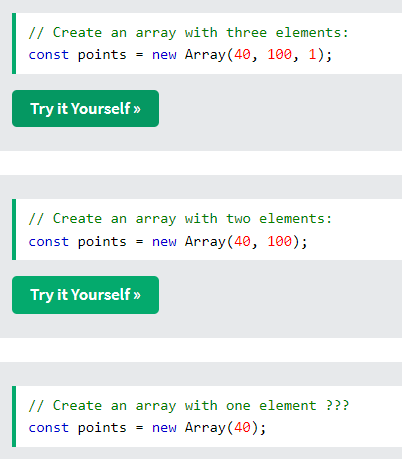Click the new keyword in first example
This screenshot has height=459, width=402.
click(x=164, y=55)
